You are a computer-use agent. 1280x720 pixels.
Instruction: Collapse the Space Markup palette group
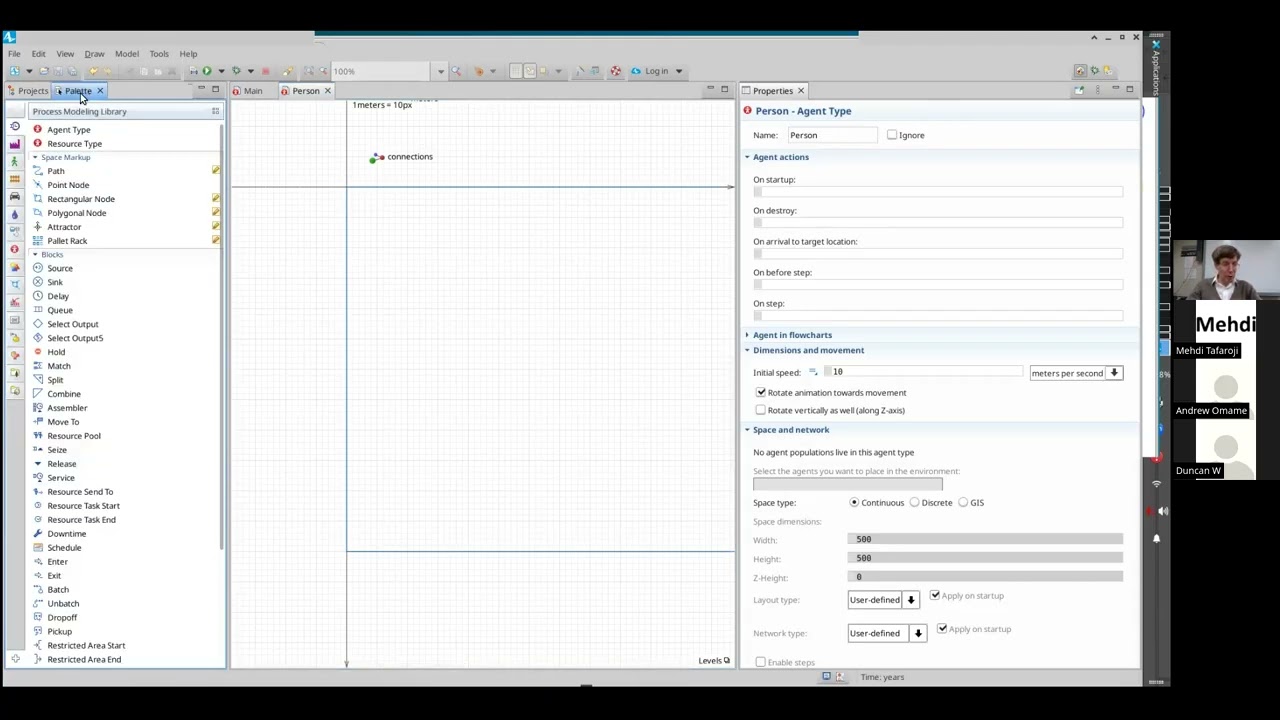click(35, 157)
